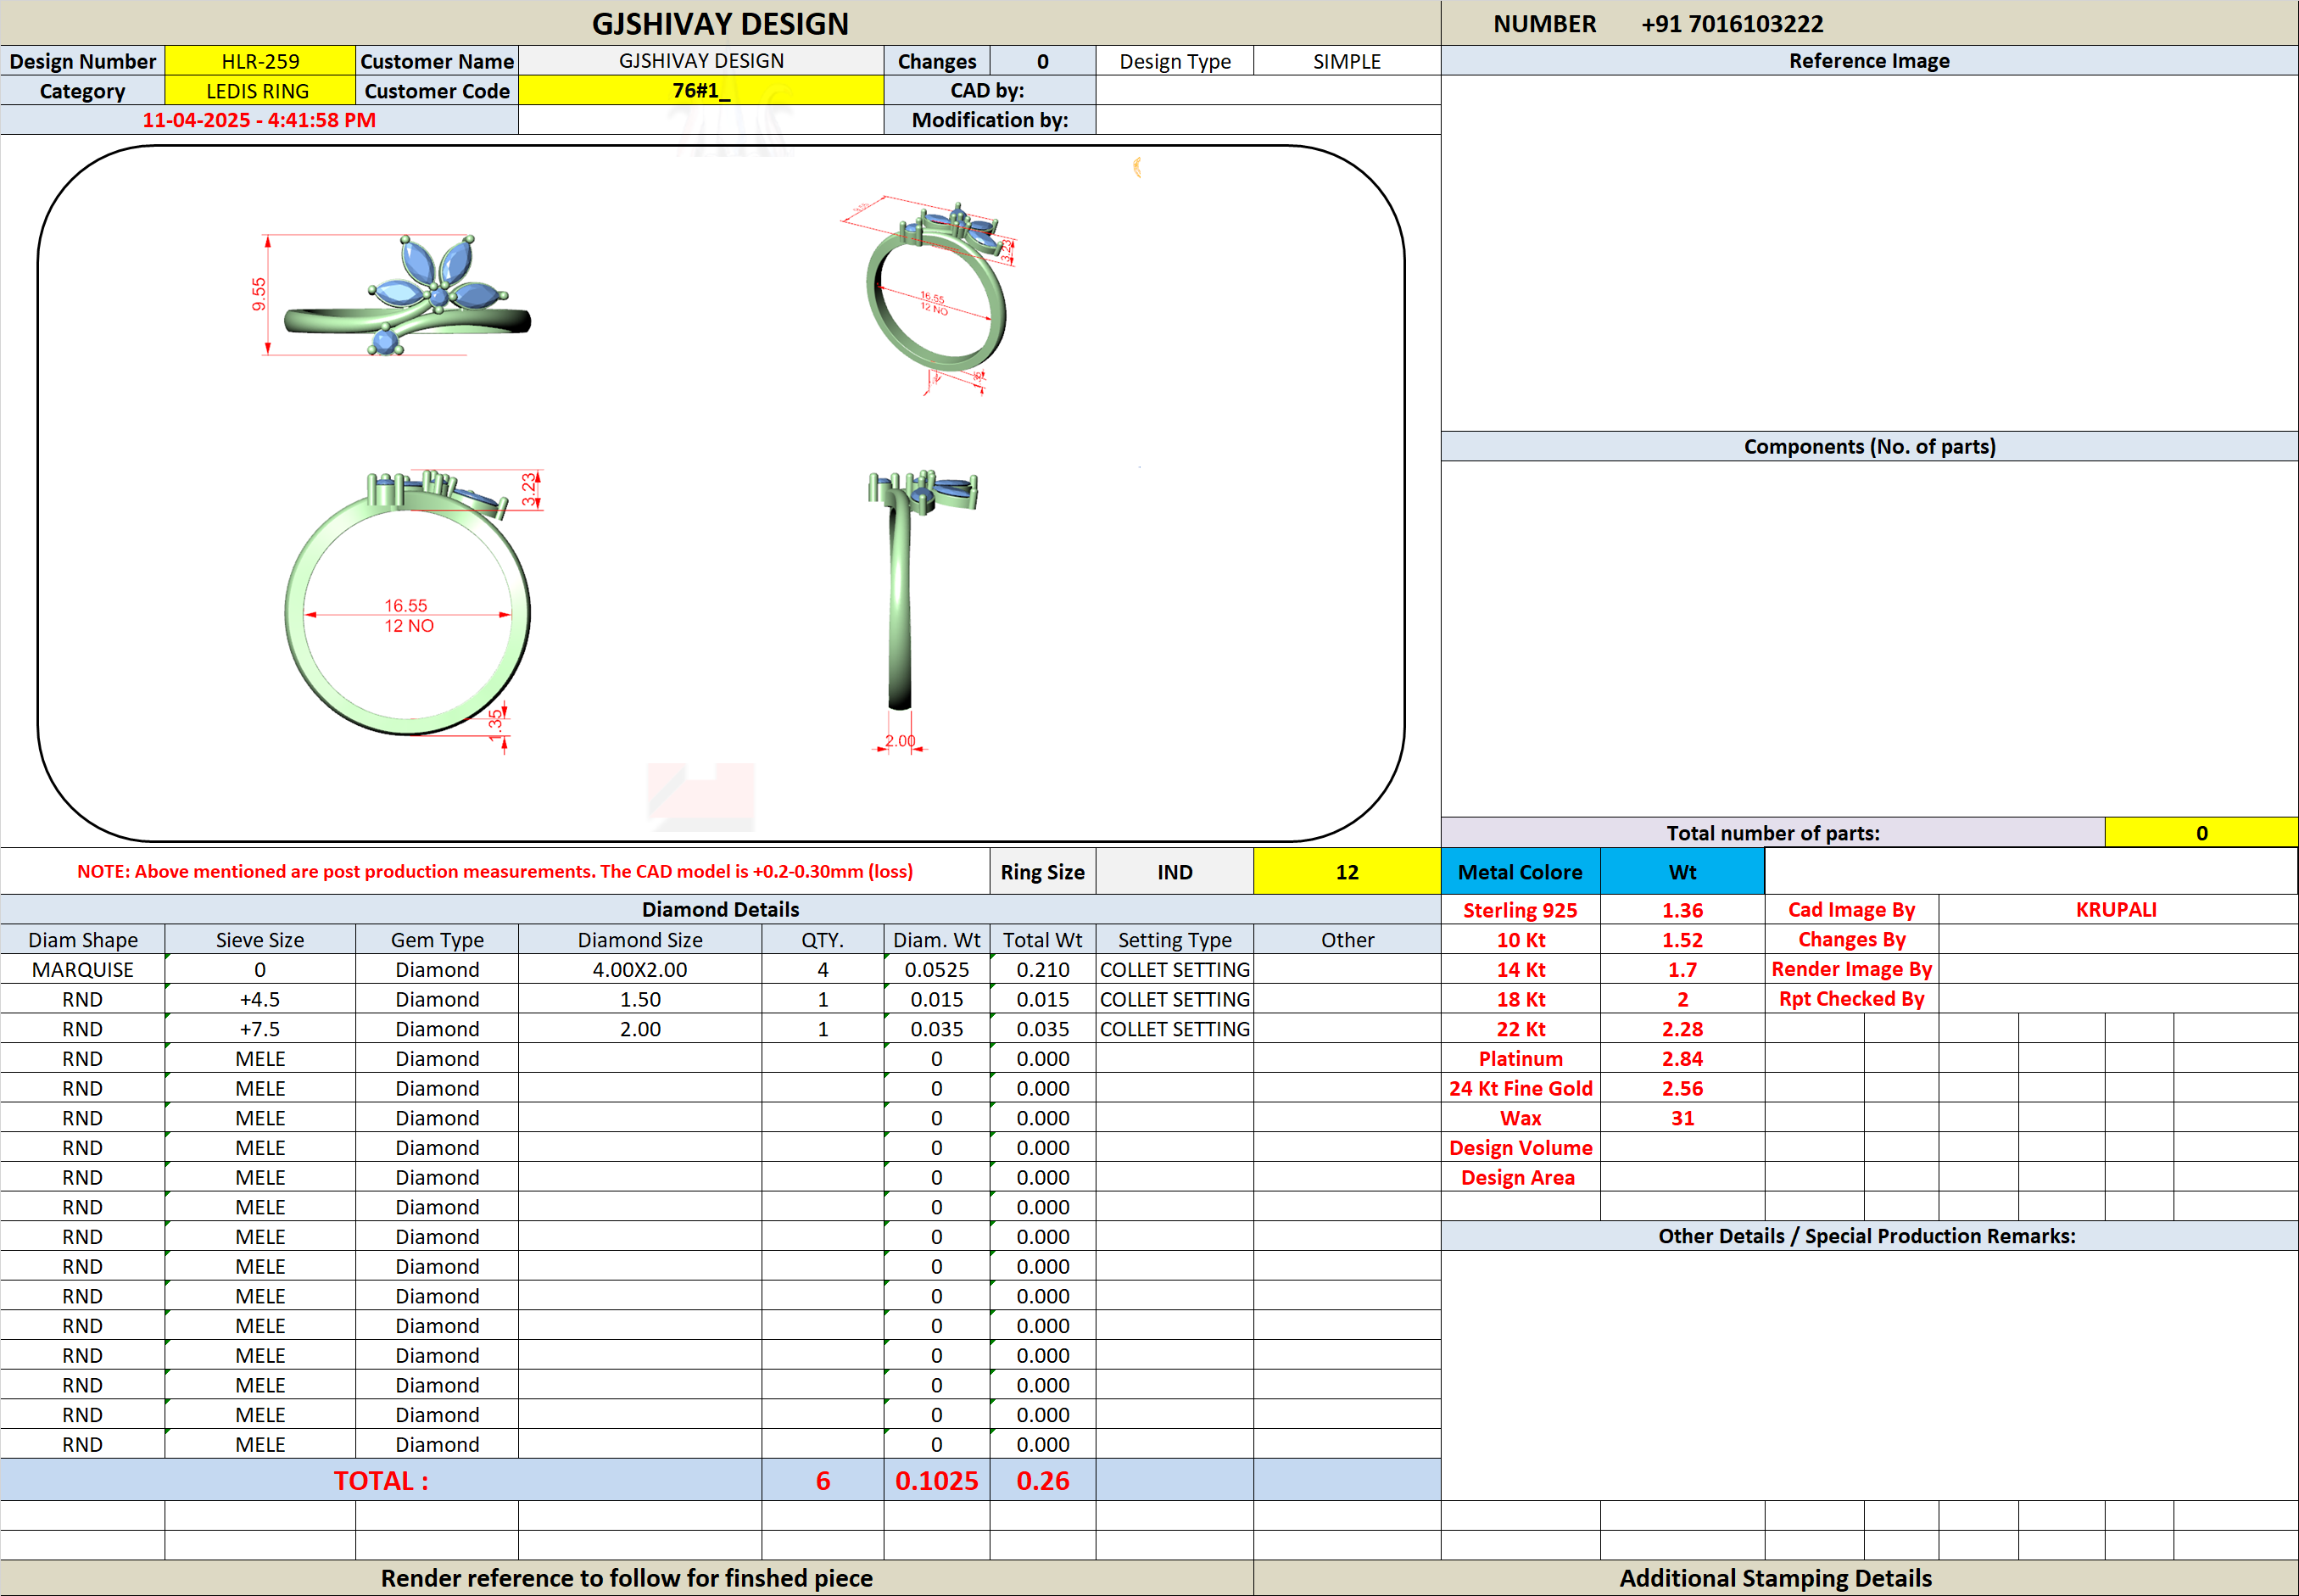The width and height of the screenshot is (2299, 1596).
Task: Click Other Details / Special Production Remarks header
Action: point(1869,1236)
